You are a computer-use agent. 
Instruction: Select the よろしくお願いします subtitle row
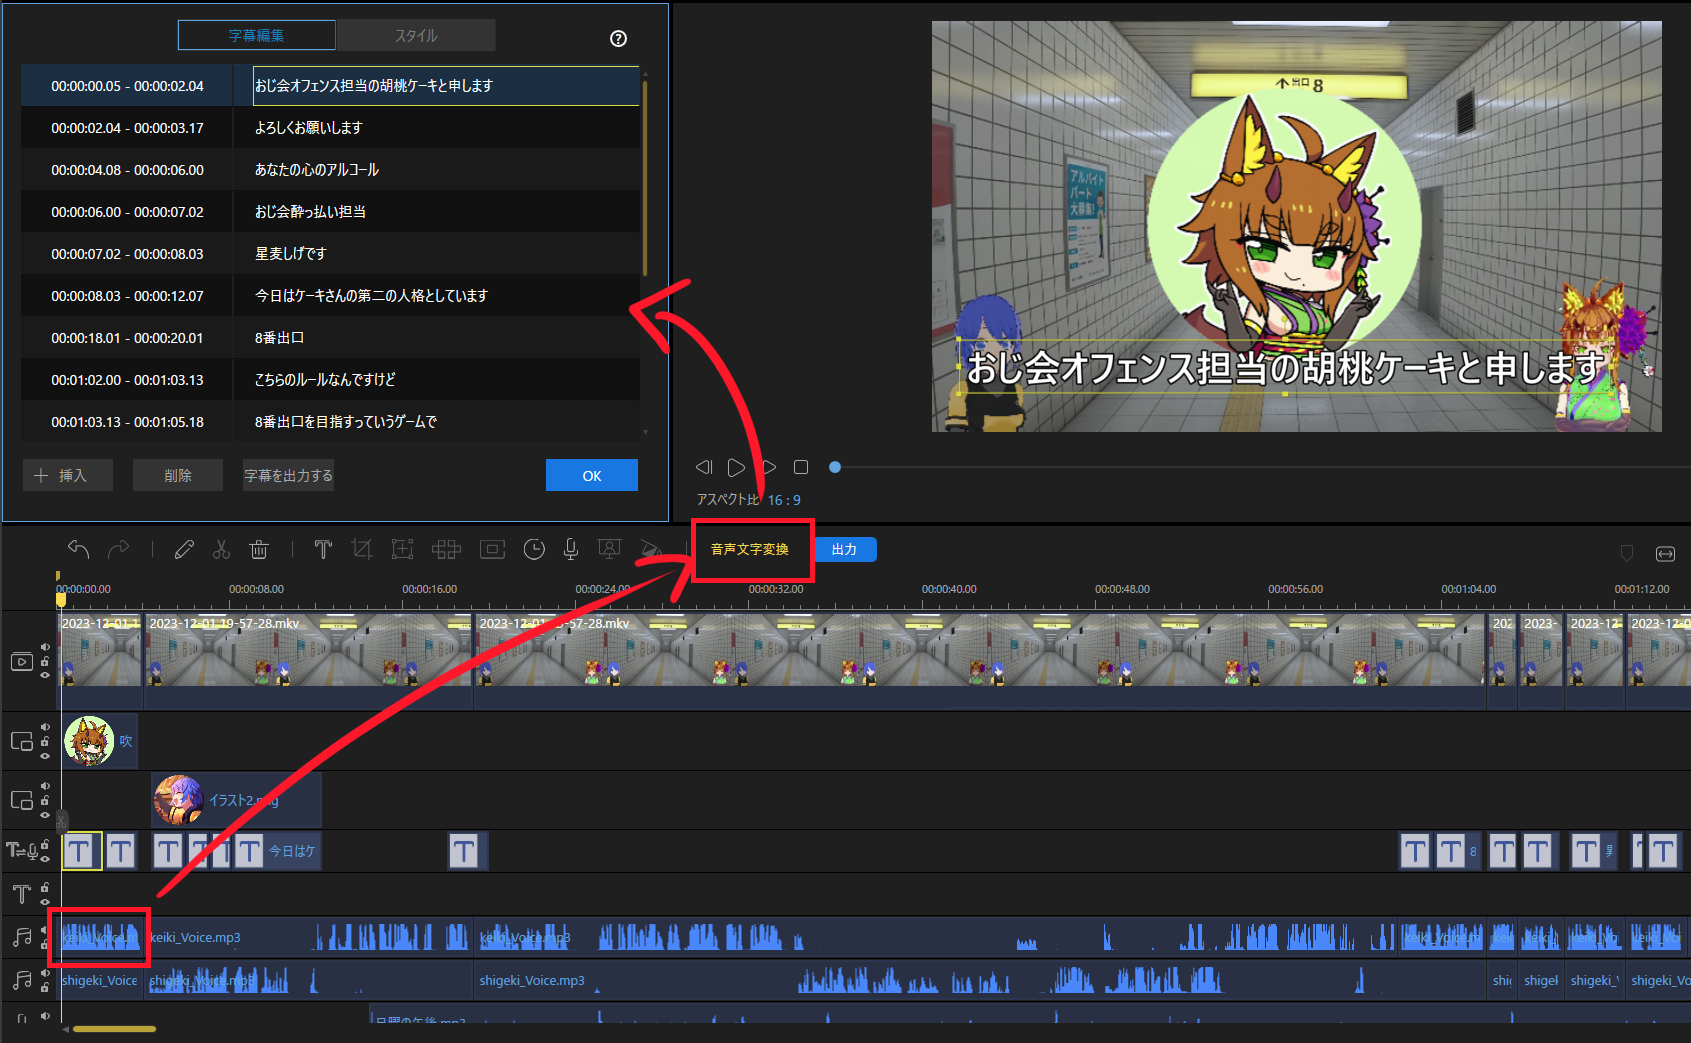coord(330,128)
